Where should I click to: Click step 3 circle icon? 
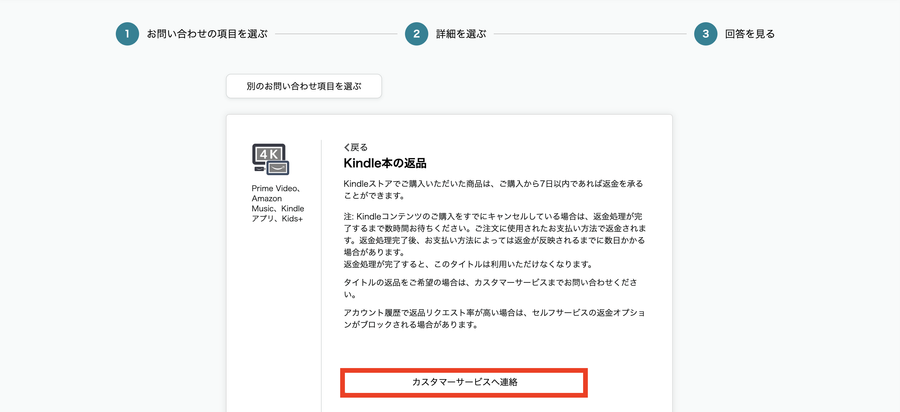click(x=705, y=34)
